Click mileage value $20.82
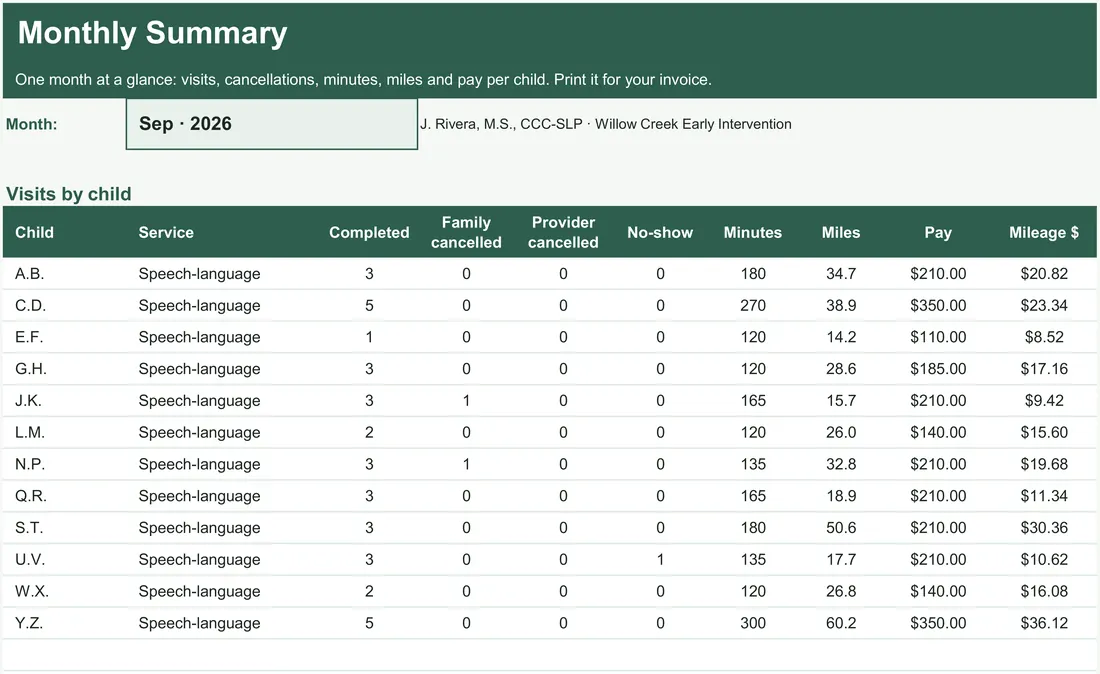Screen dimensions: 1100x674 (1044, 274)
